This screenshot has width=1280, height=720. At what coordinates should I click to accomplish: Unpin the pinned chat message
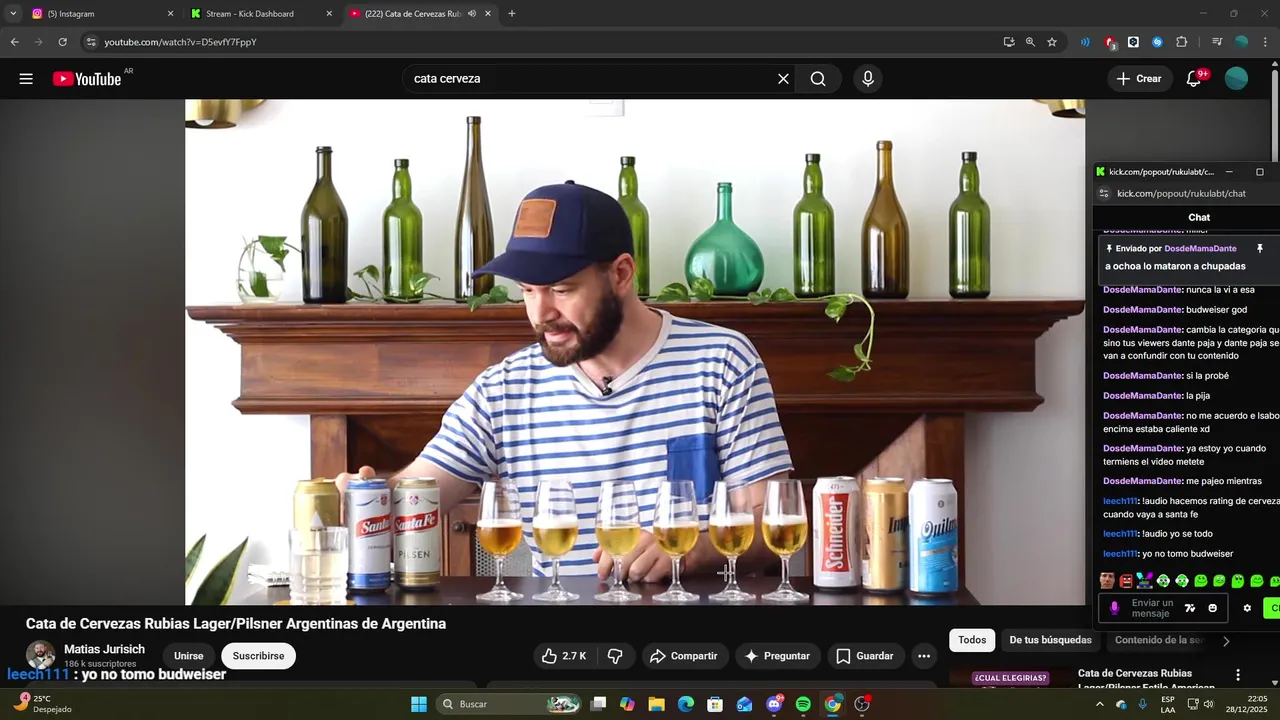(1260, 248)
